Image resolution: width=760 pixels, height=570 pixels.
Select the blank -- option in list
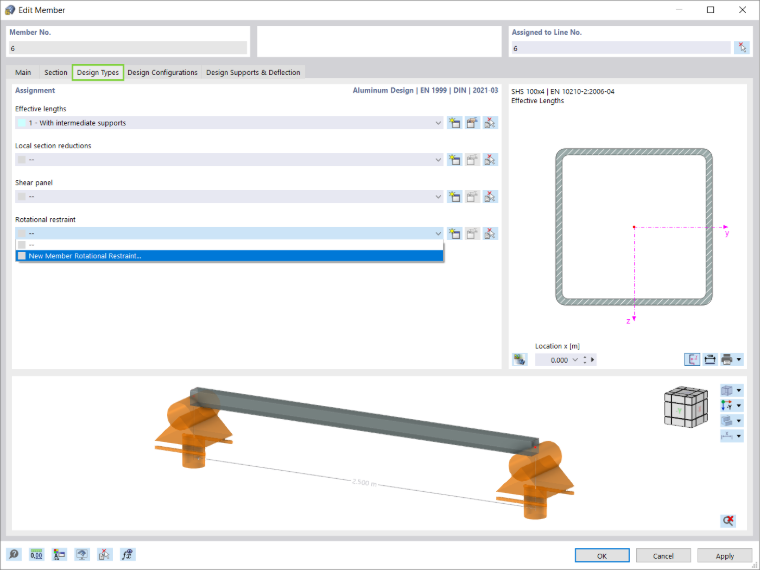pyautogui.click(x=230, y=245)
